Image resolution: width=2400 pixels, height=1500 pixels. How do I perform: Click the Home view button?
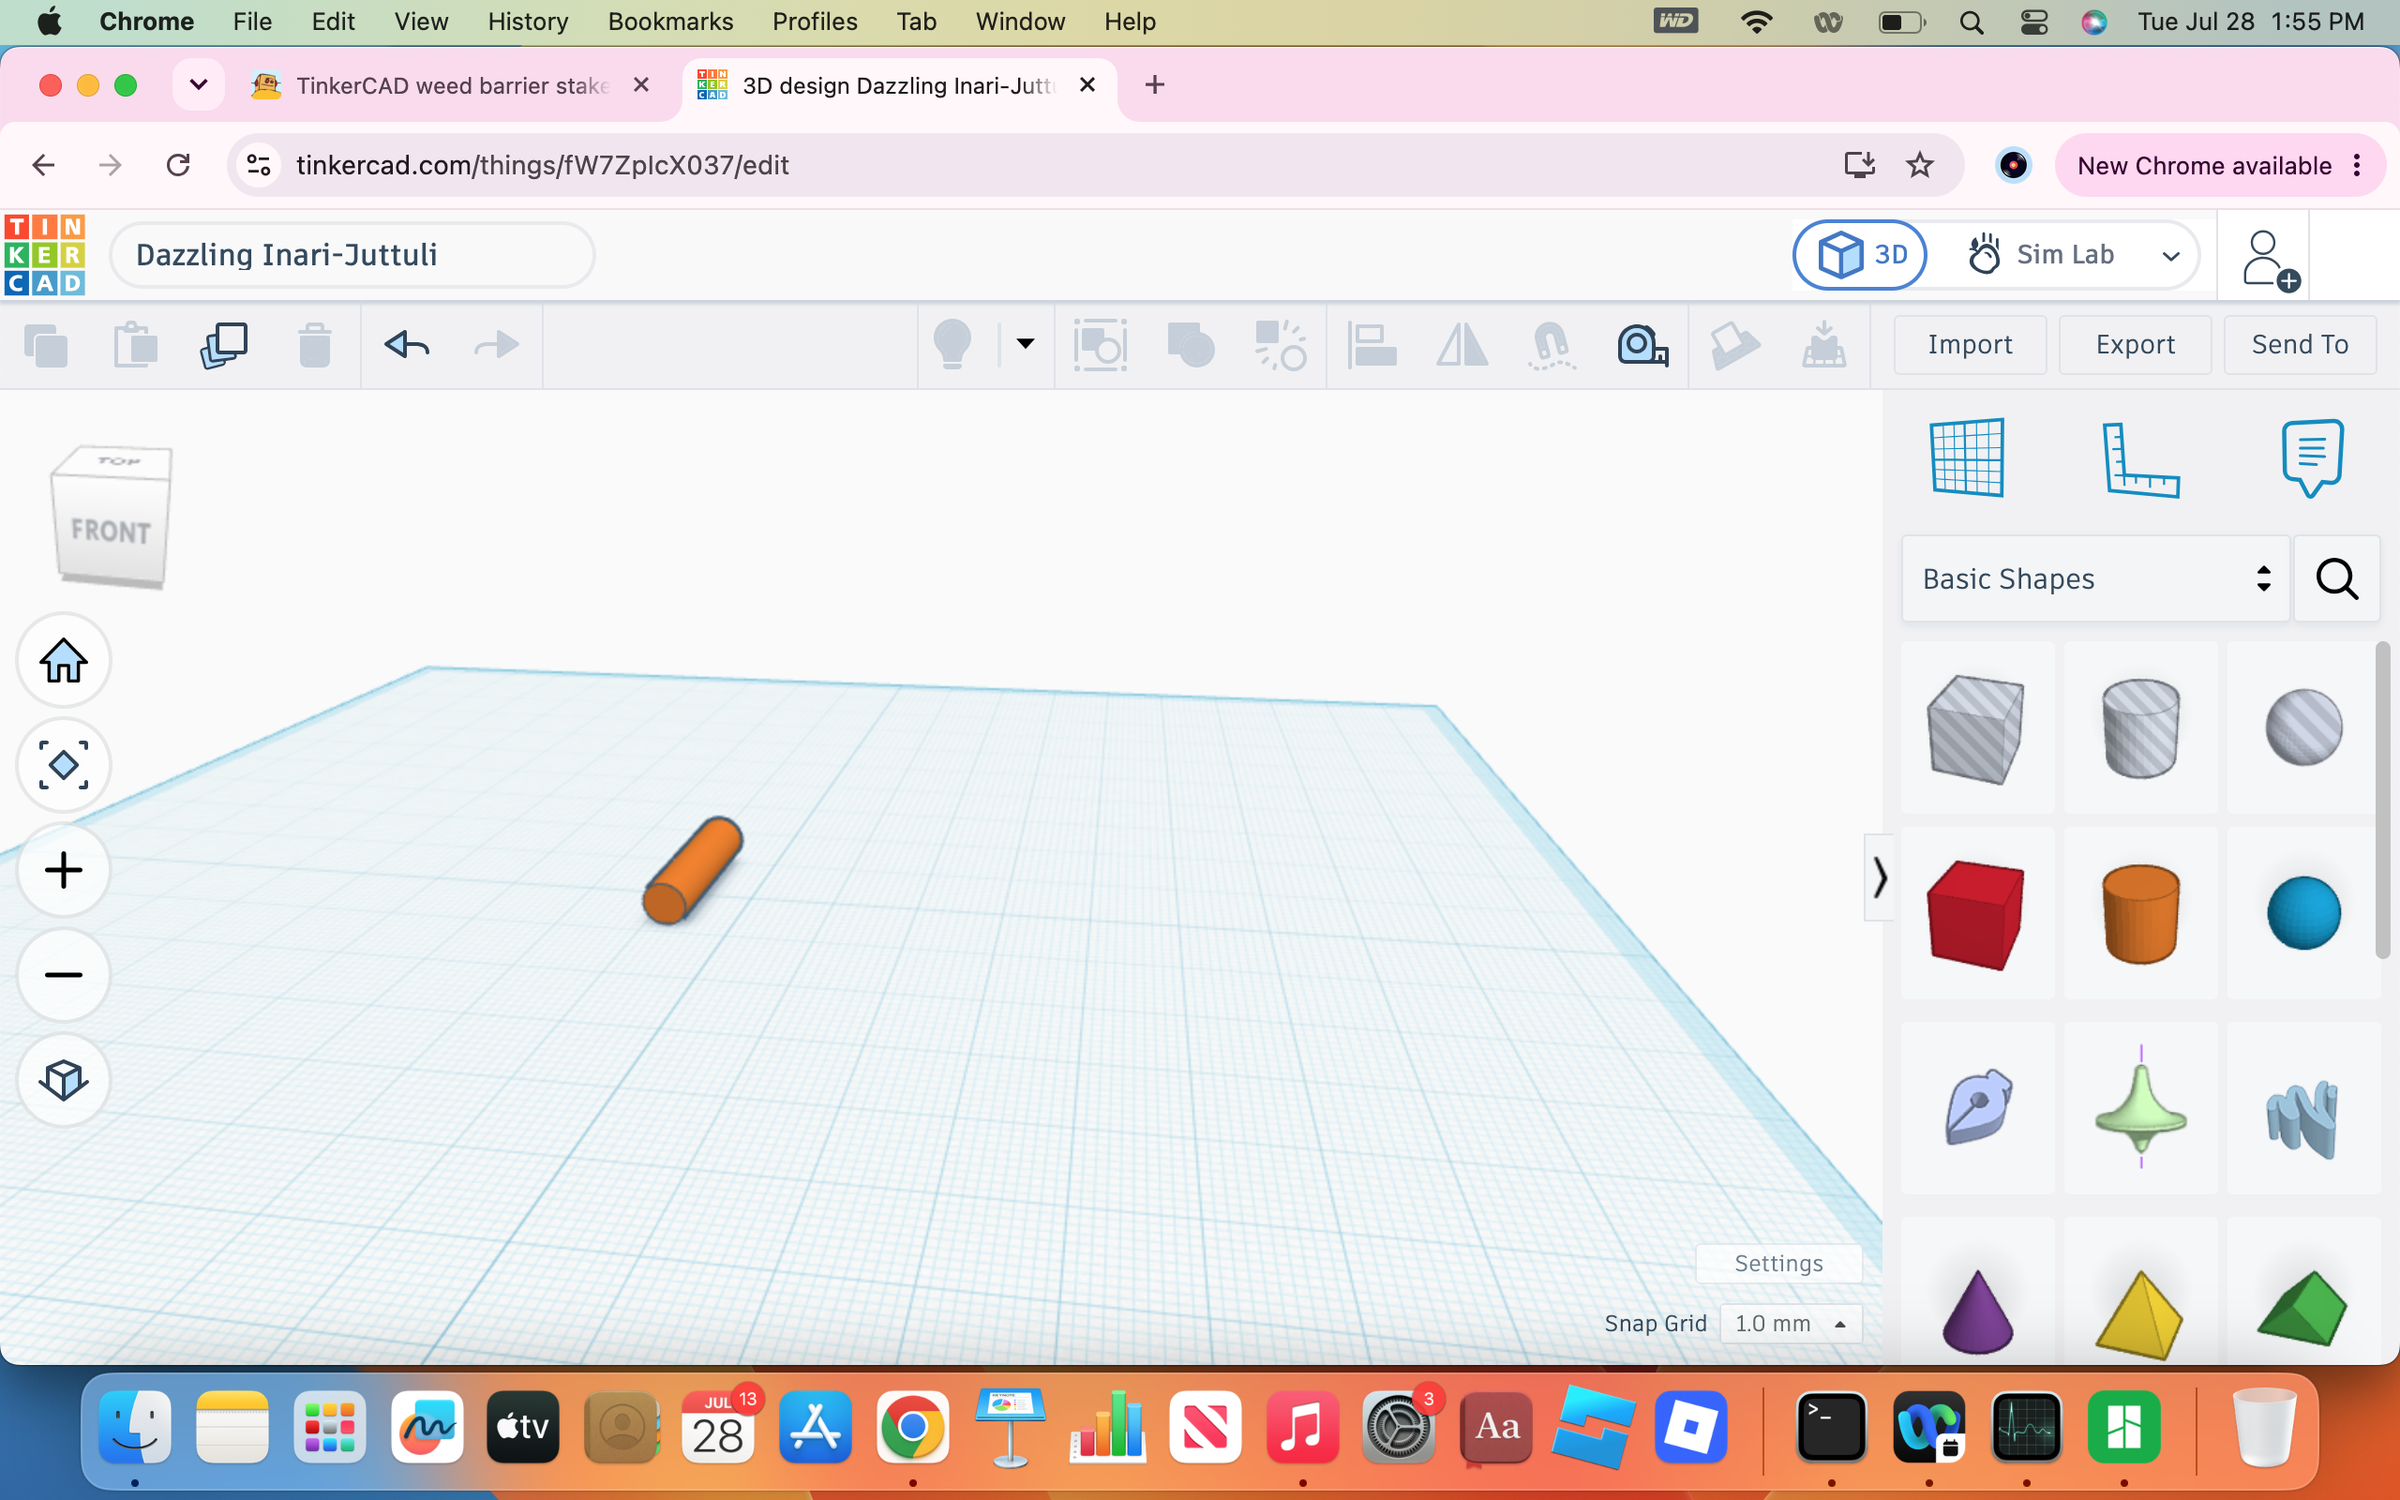[63, 661]
